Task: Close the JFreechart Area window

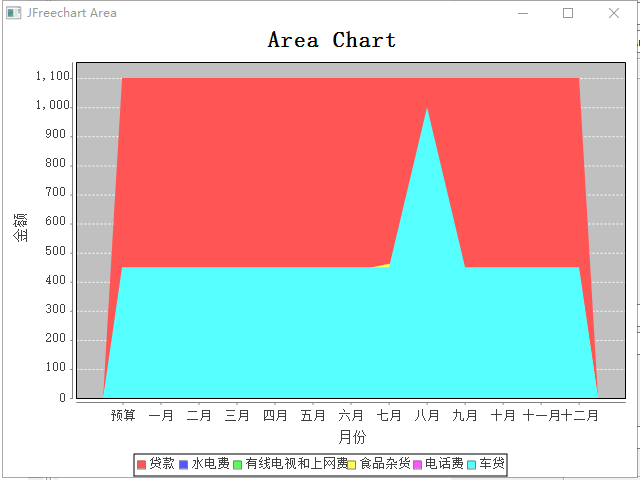Action: coord(614,13)
